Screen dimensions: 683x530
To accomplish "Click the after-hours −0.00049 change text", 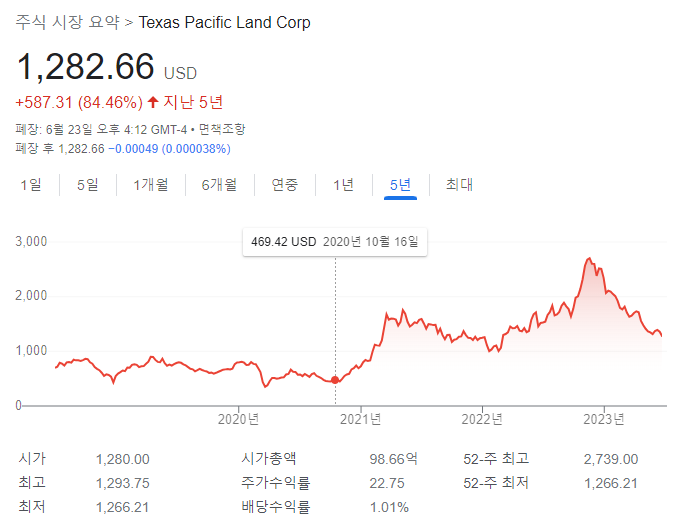I will tap(169, 149).
